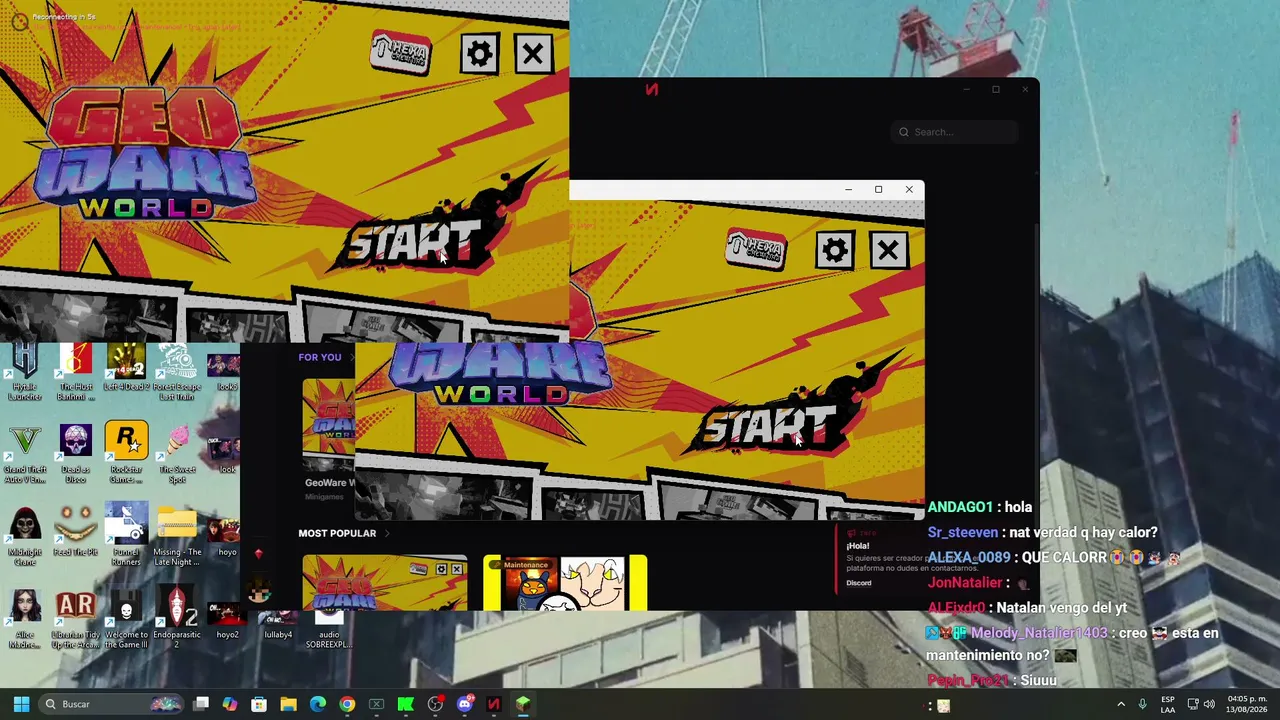Open the Grand Theft Auto V shortcut
1280x720 pixels.
click(25, 453)
